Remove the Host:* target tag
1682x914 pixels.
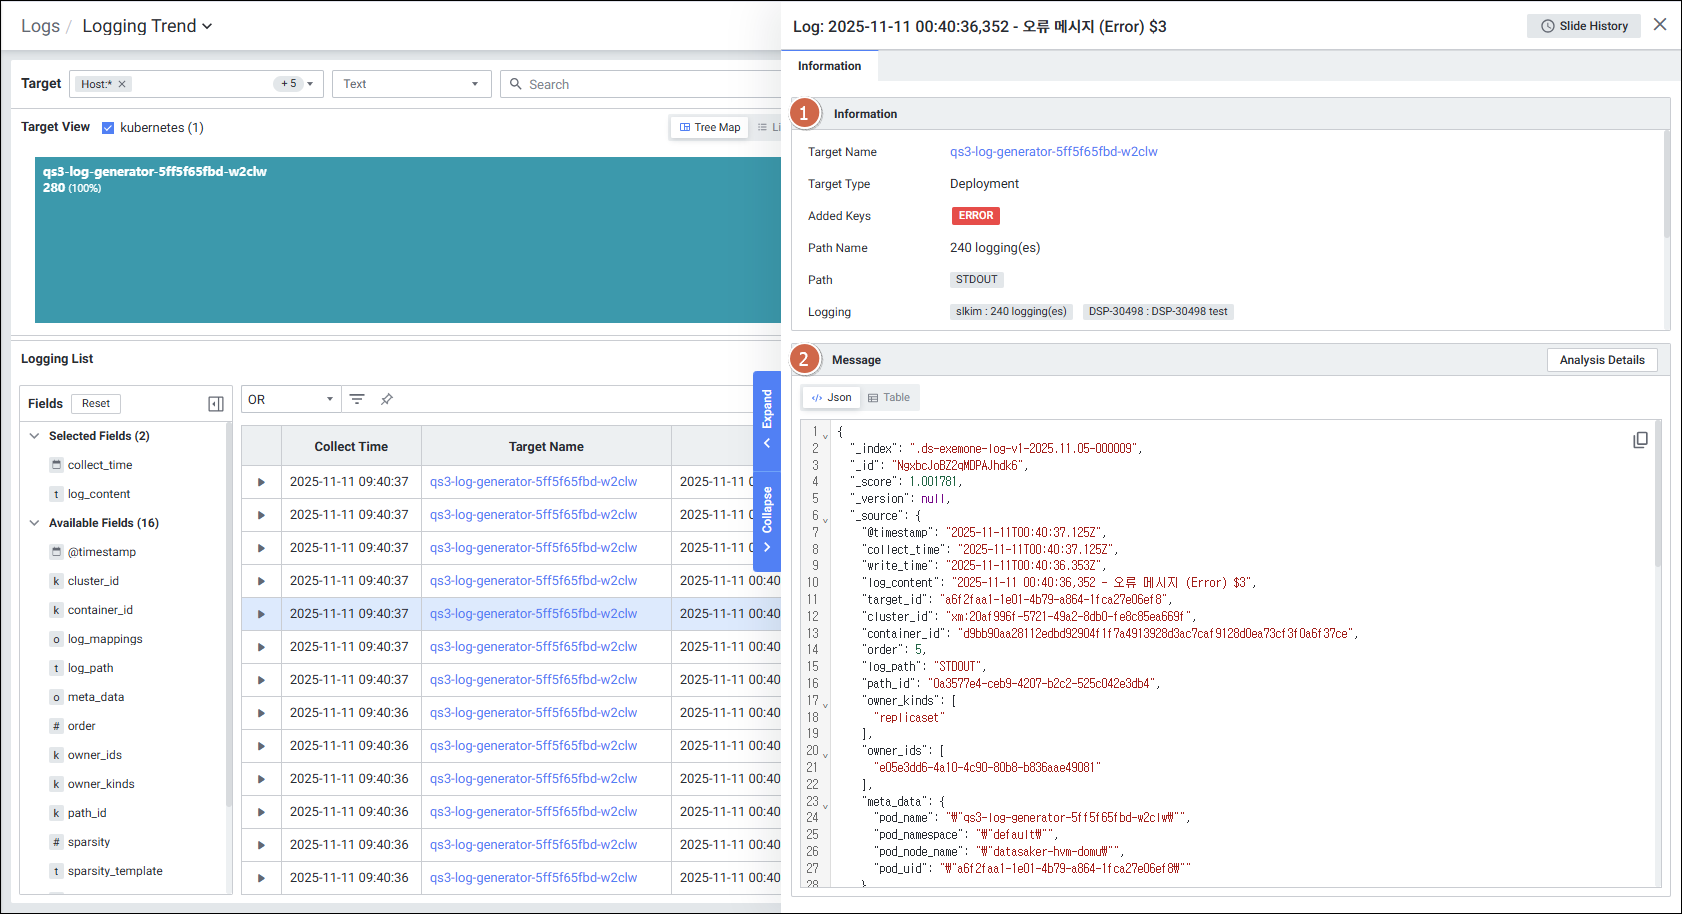pyautogui.click(x=122, y=84)
